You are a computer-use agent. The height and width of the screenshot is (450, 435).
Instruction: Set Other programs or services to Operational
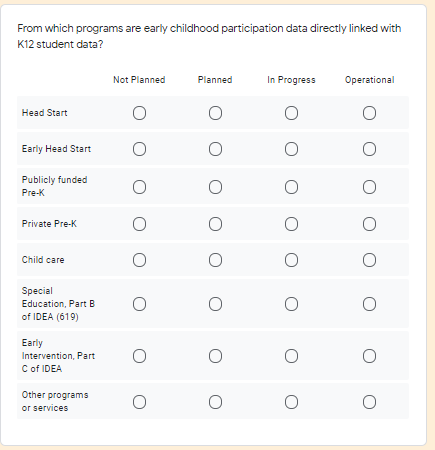[x=369, y=402]
